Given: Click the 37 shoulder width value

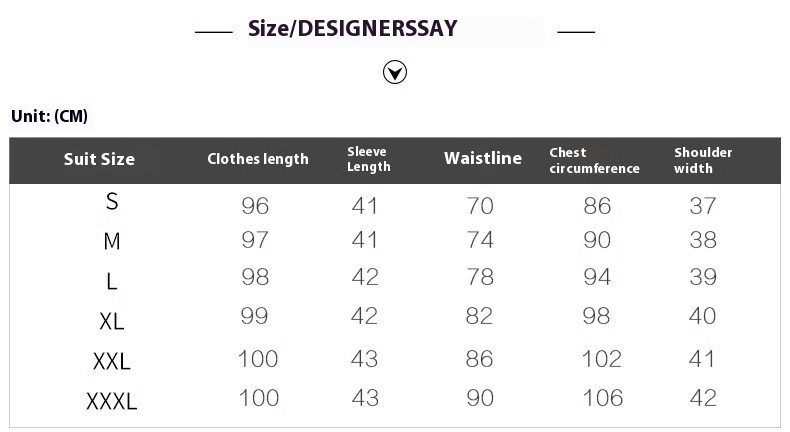Looking at the screenshot, I should (703, 206).
